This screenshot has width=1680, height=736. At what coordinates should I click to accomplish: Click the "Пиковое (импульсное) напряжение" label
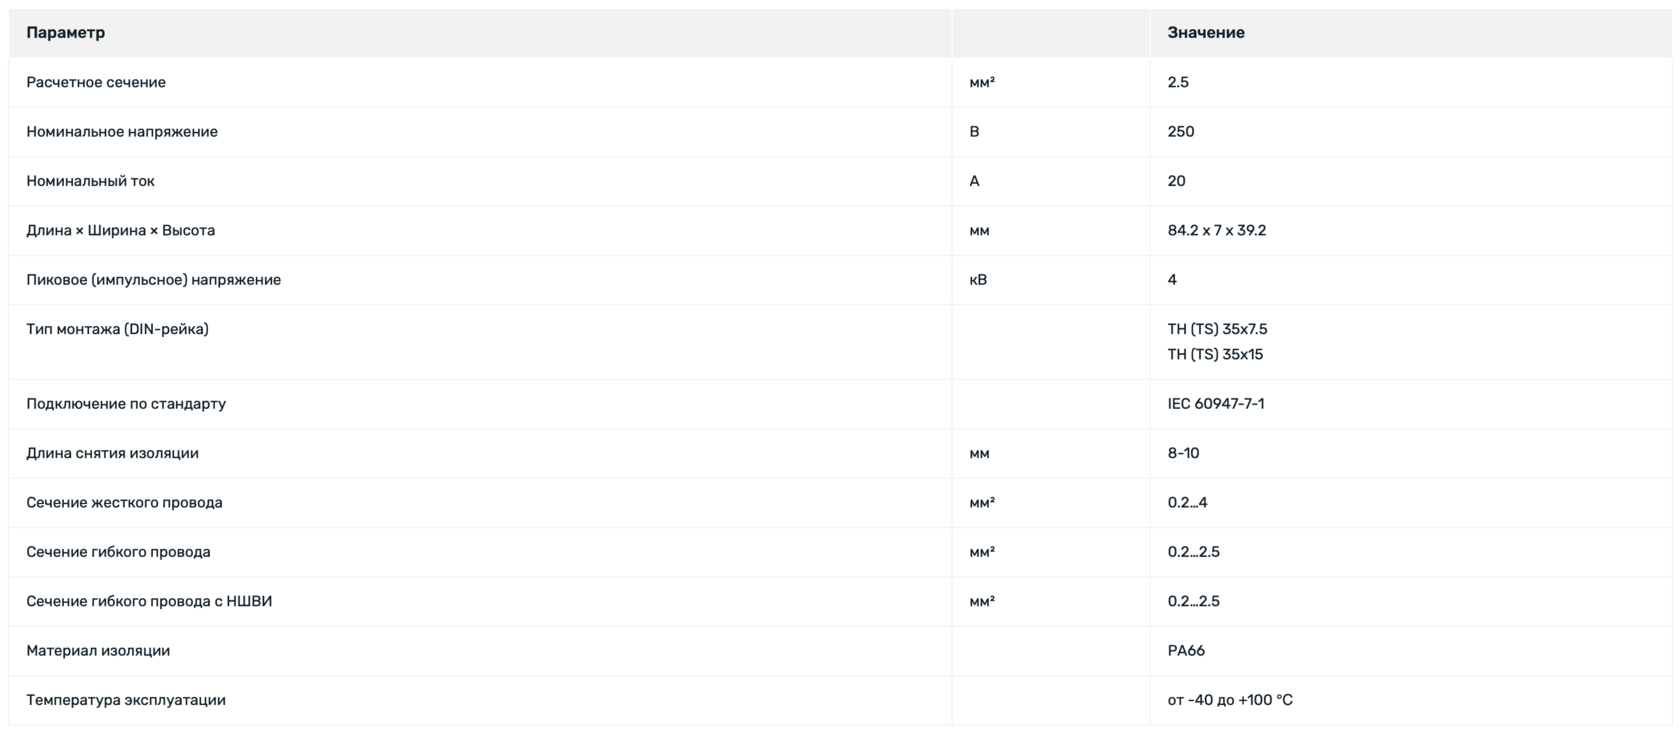(154, 280)
